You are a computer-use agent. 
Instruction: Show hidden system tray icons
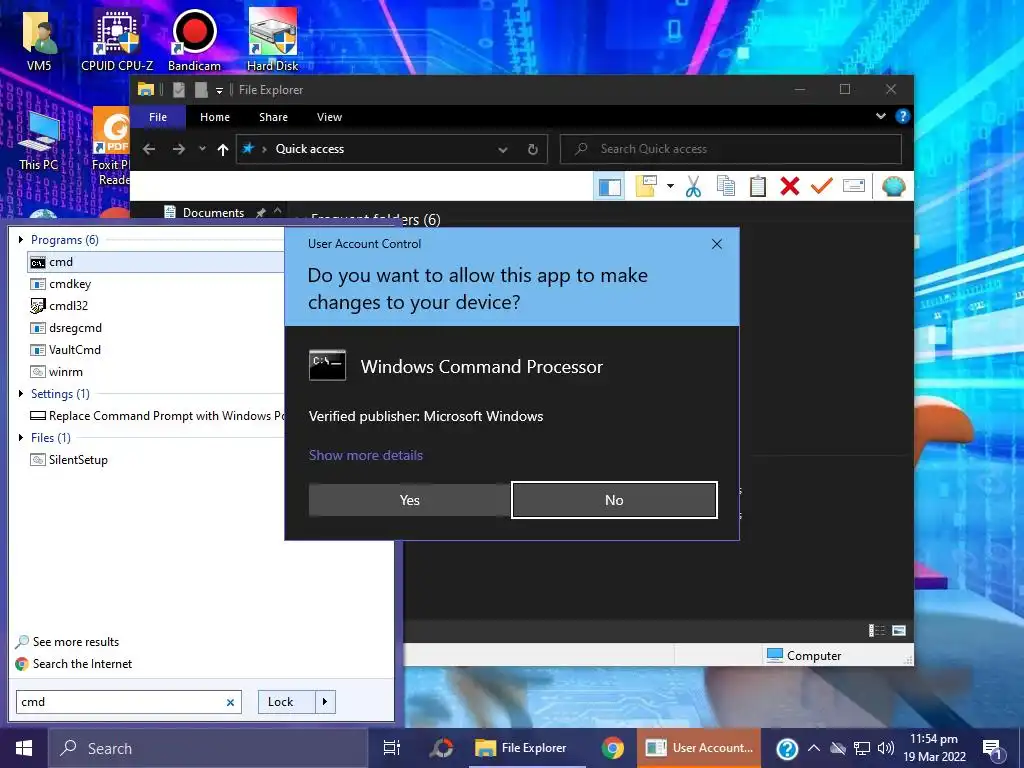pyautogui.click(x=814, y=748)
